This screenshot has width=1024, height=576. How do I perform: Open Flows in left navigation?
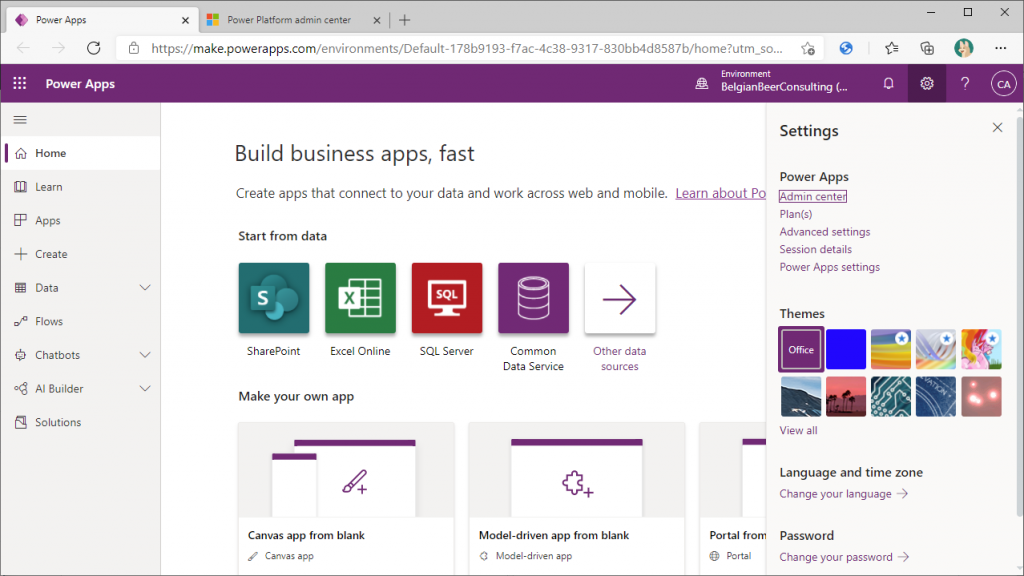[81, 321]
